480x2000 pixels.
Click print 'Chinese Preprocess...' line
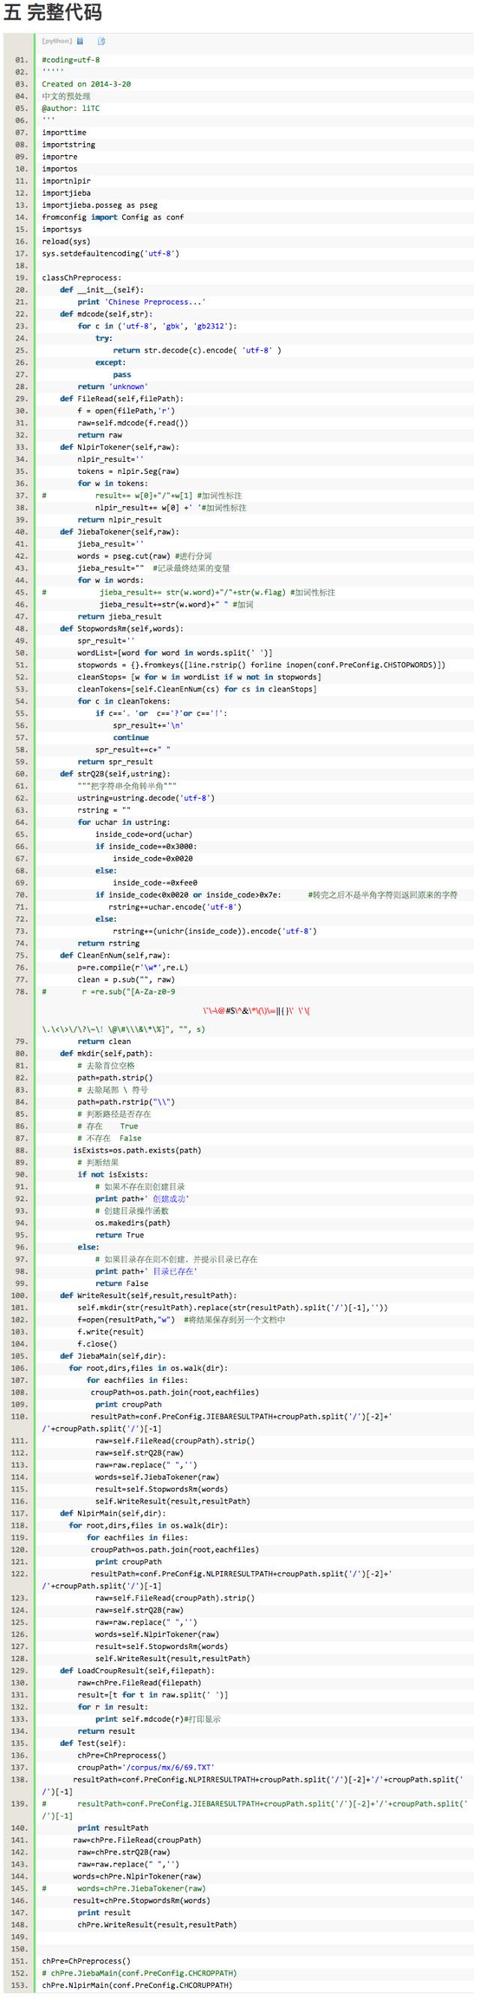pyautogui.click(x=142, y=301)
